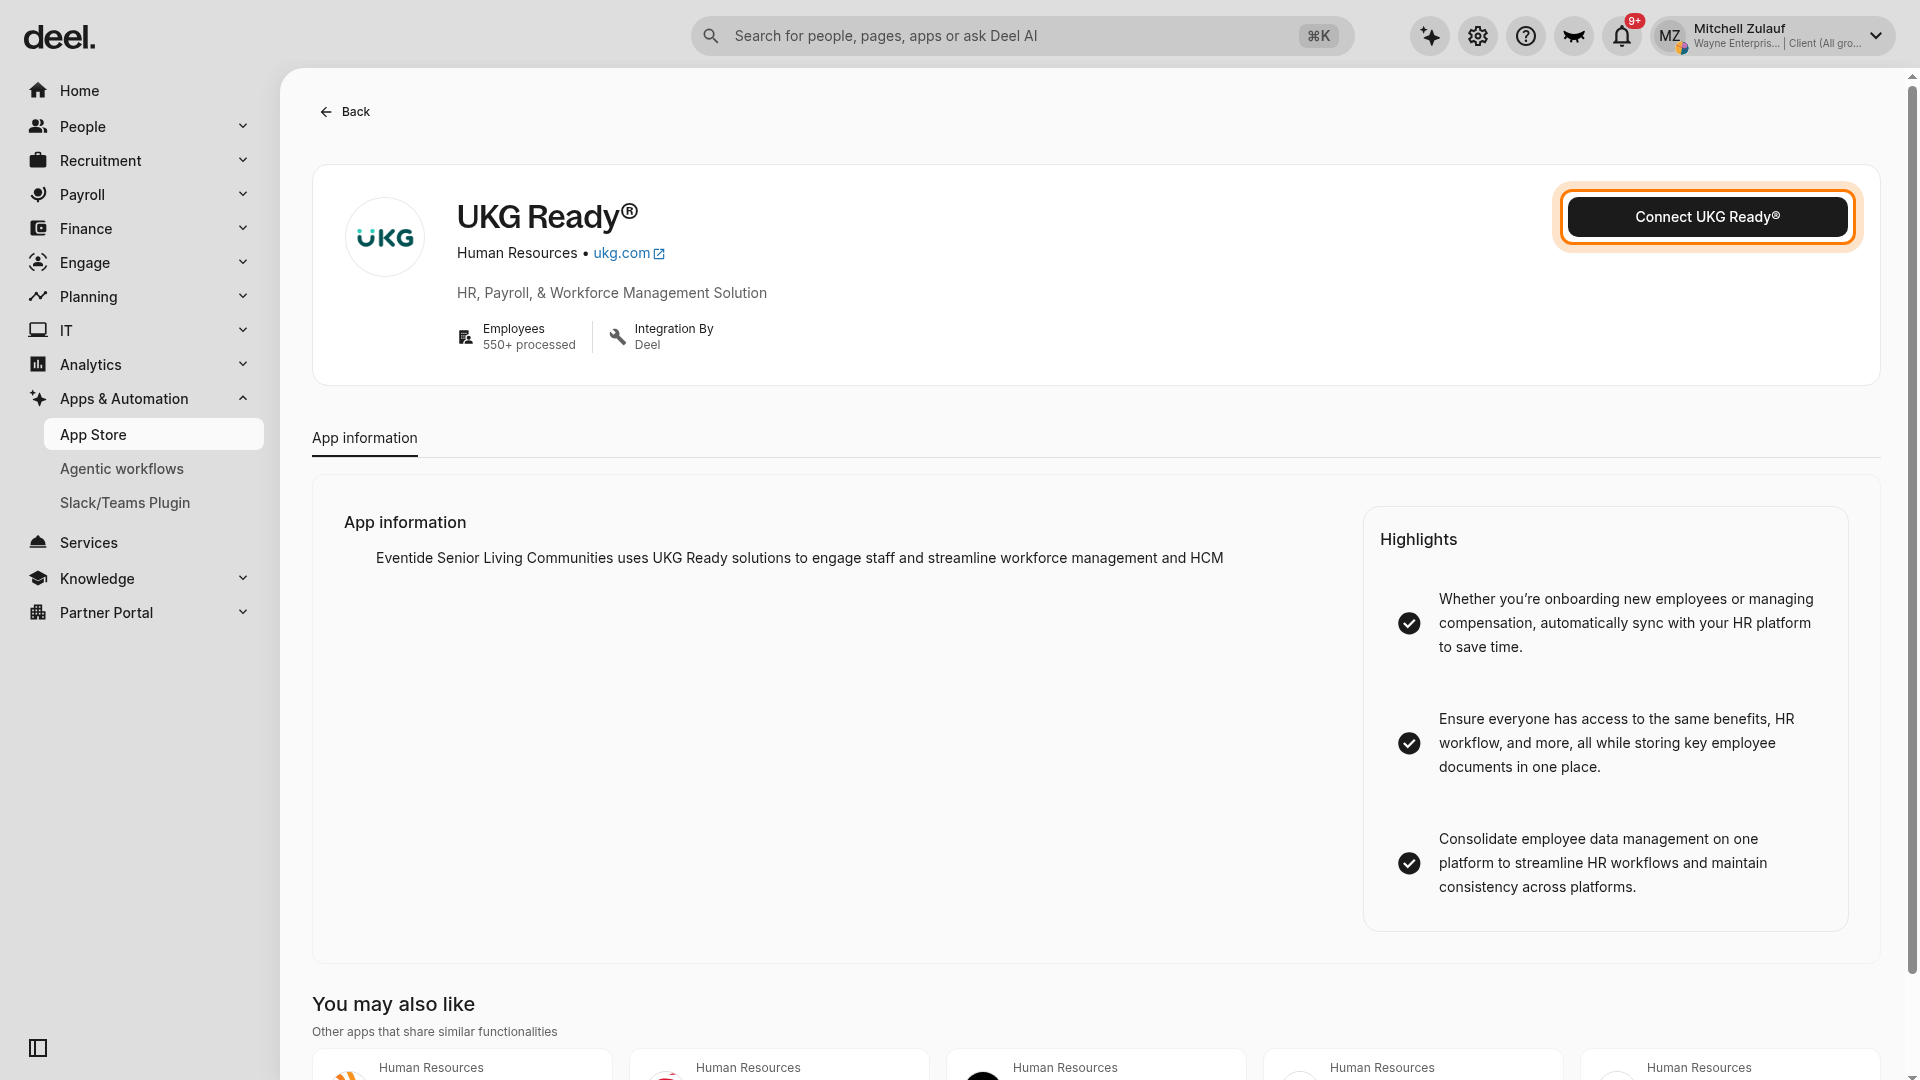Click the back arrow icon
The image size is (1920, 1080).
[x=326, y=112]
